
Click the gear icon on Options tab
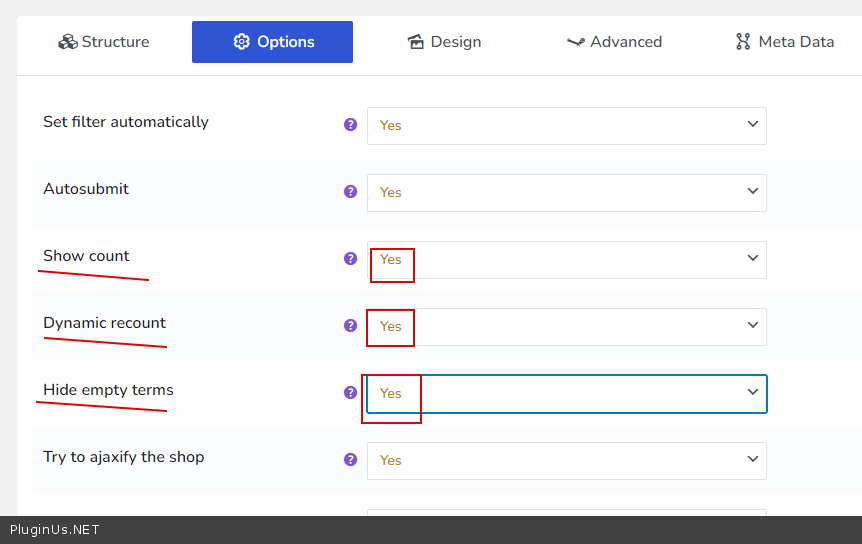241,42
